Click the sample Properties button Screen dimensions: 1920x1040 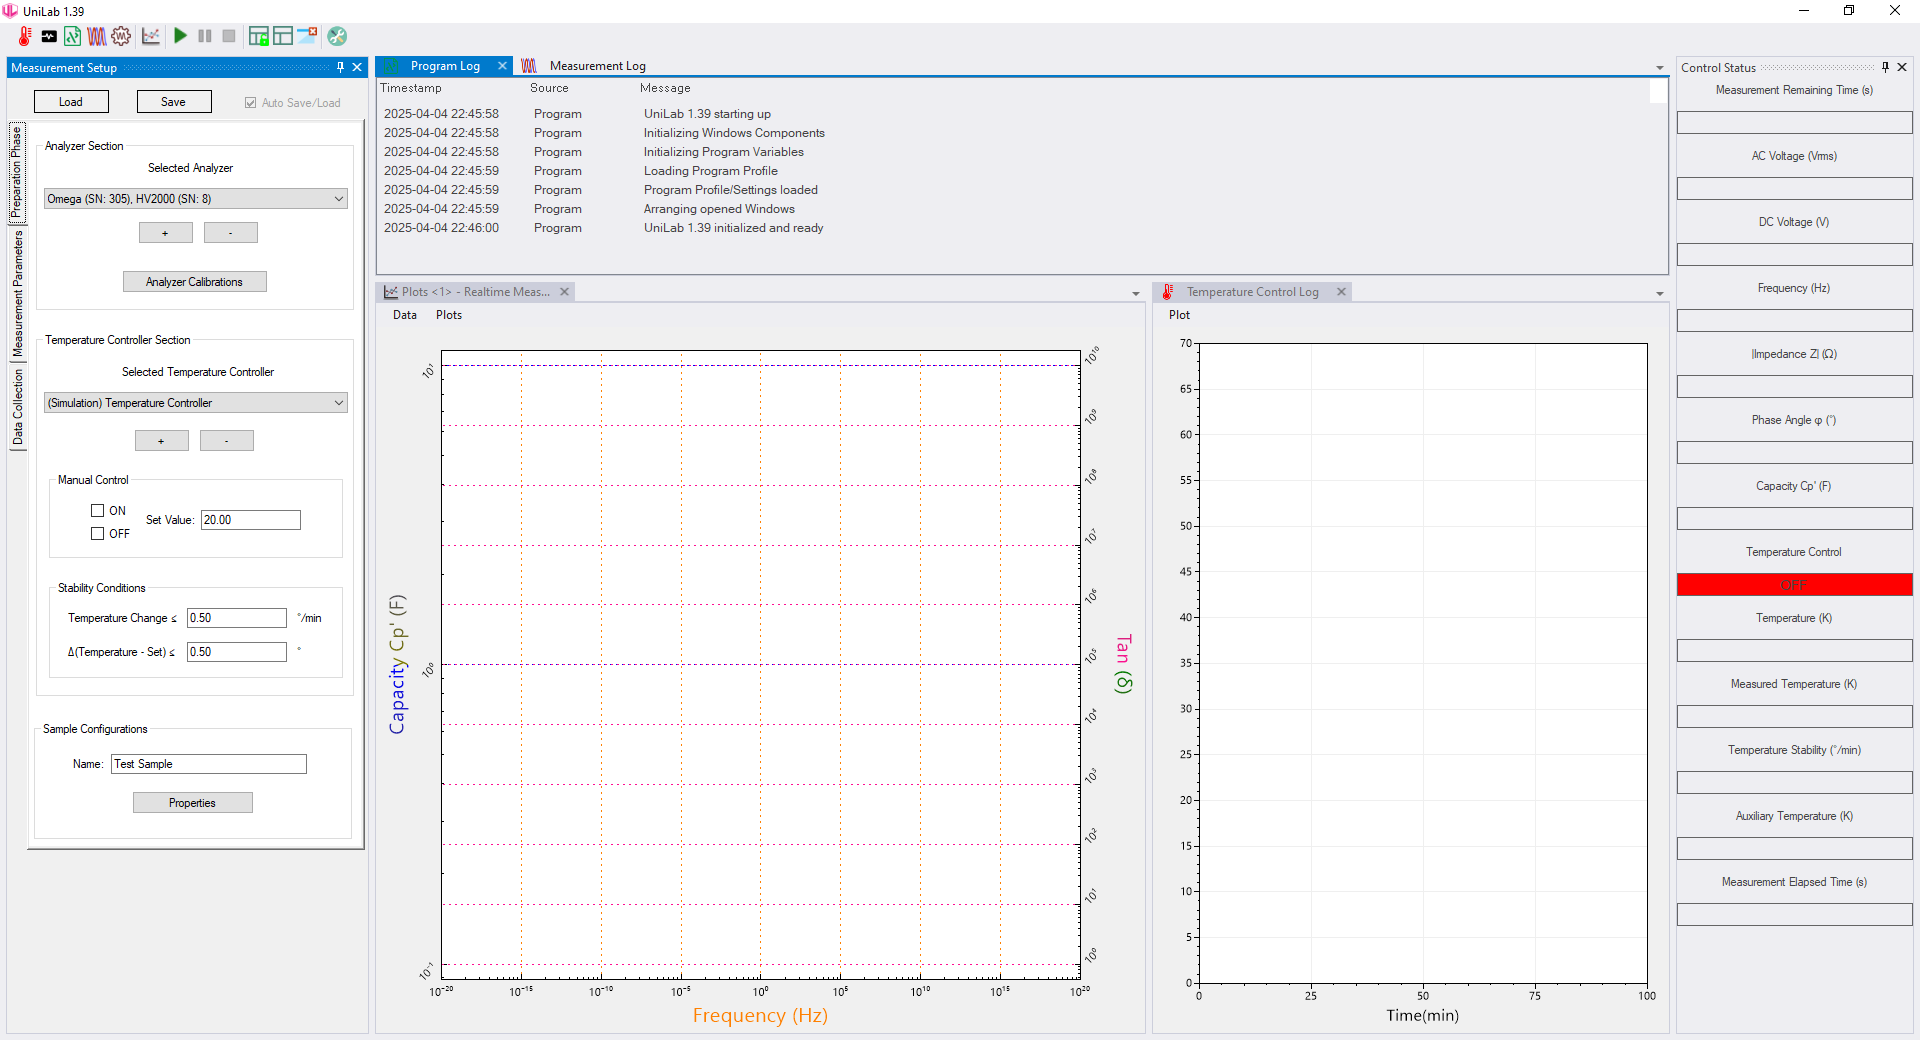point(192,803)
